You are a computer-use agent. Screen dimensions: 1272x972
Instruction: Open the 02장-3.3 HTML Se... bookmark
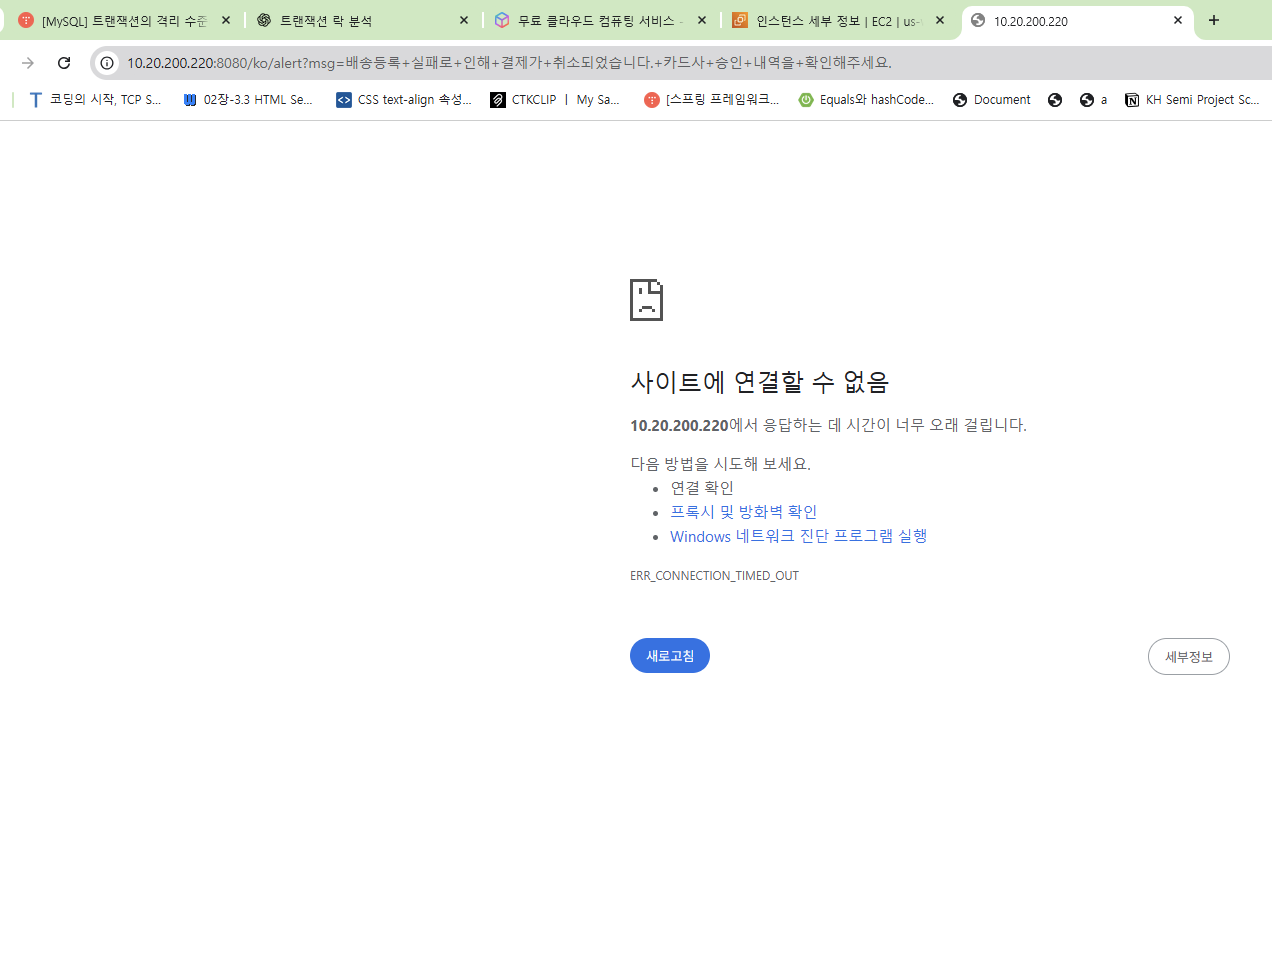coord(248,100)
